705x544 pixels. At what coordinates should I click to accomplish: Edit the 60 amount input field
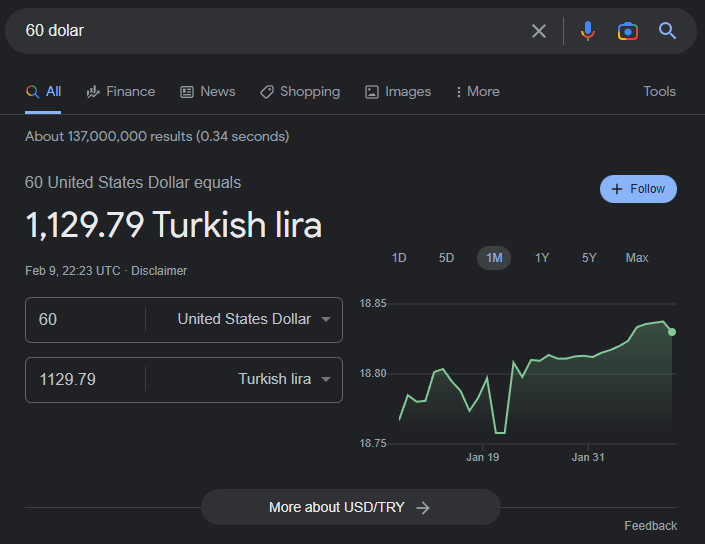[x=85, y=320]
